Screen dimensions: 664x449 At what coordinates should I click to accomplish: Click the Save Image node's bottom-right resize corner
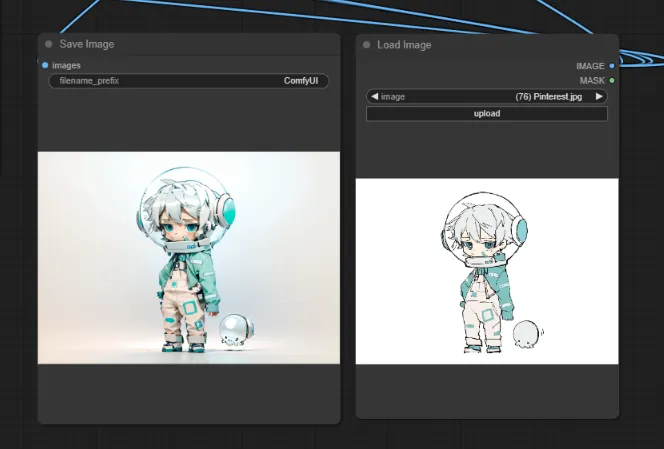pos(337,421)
